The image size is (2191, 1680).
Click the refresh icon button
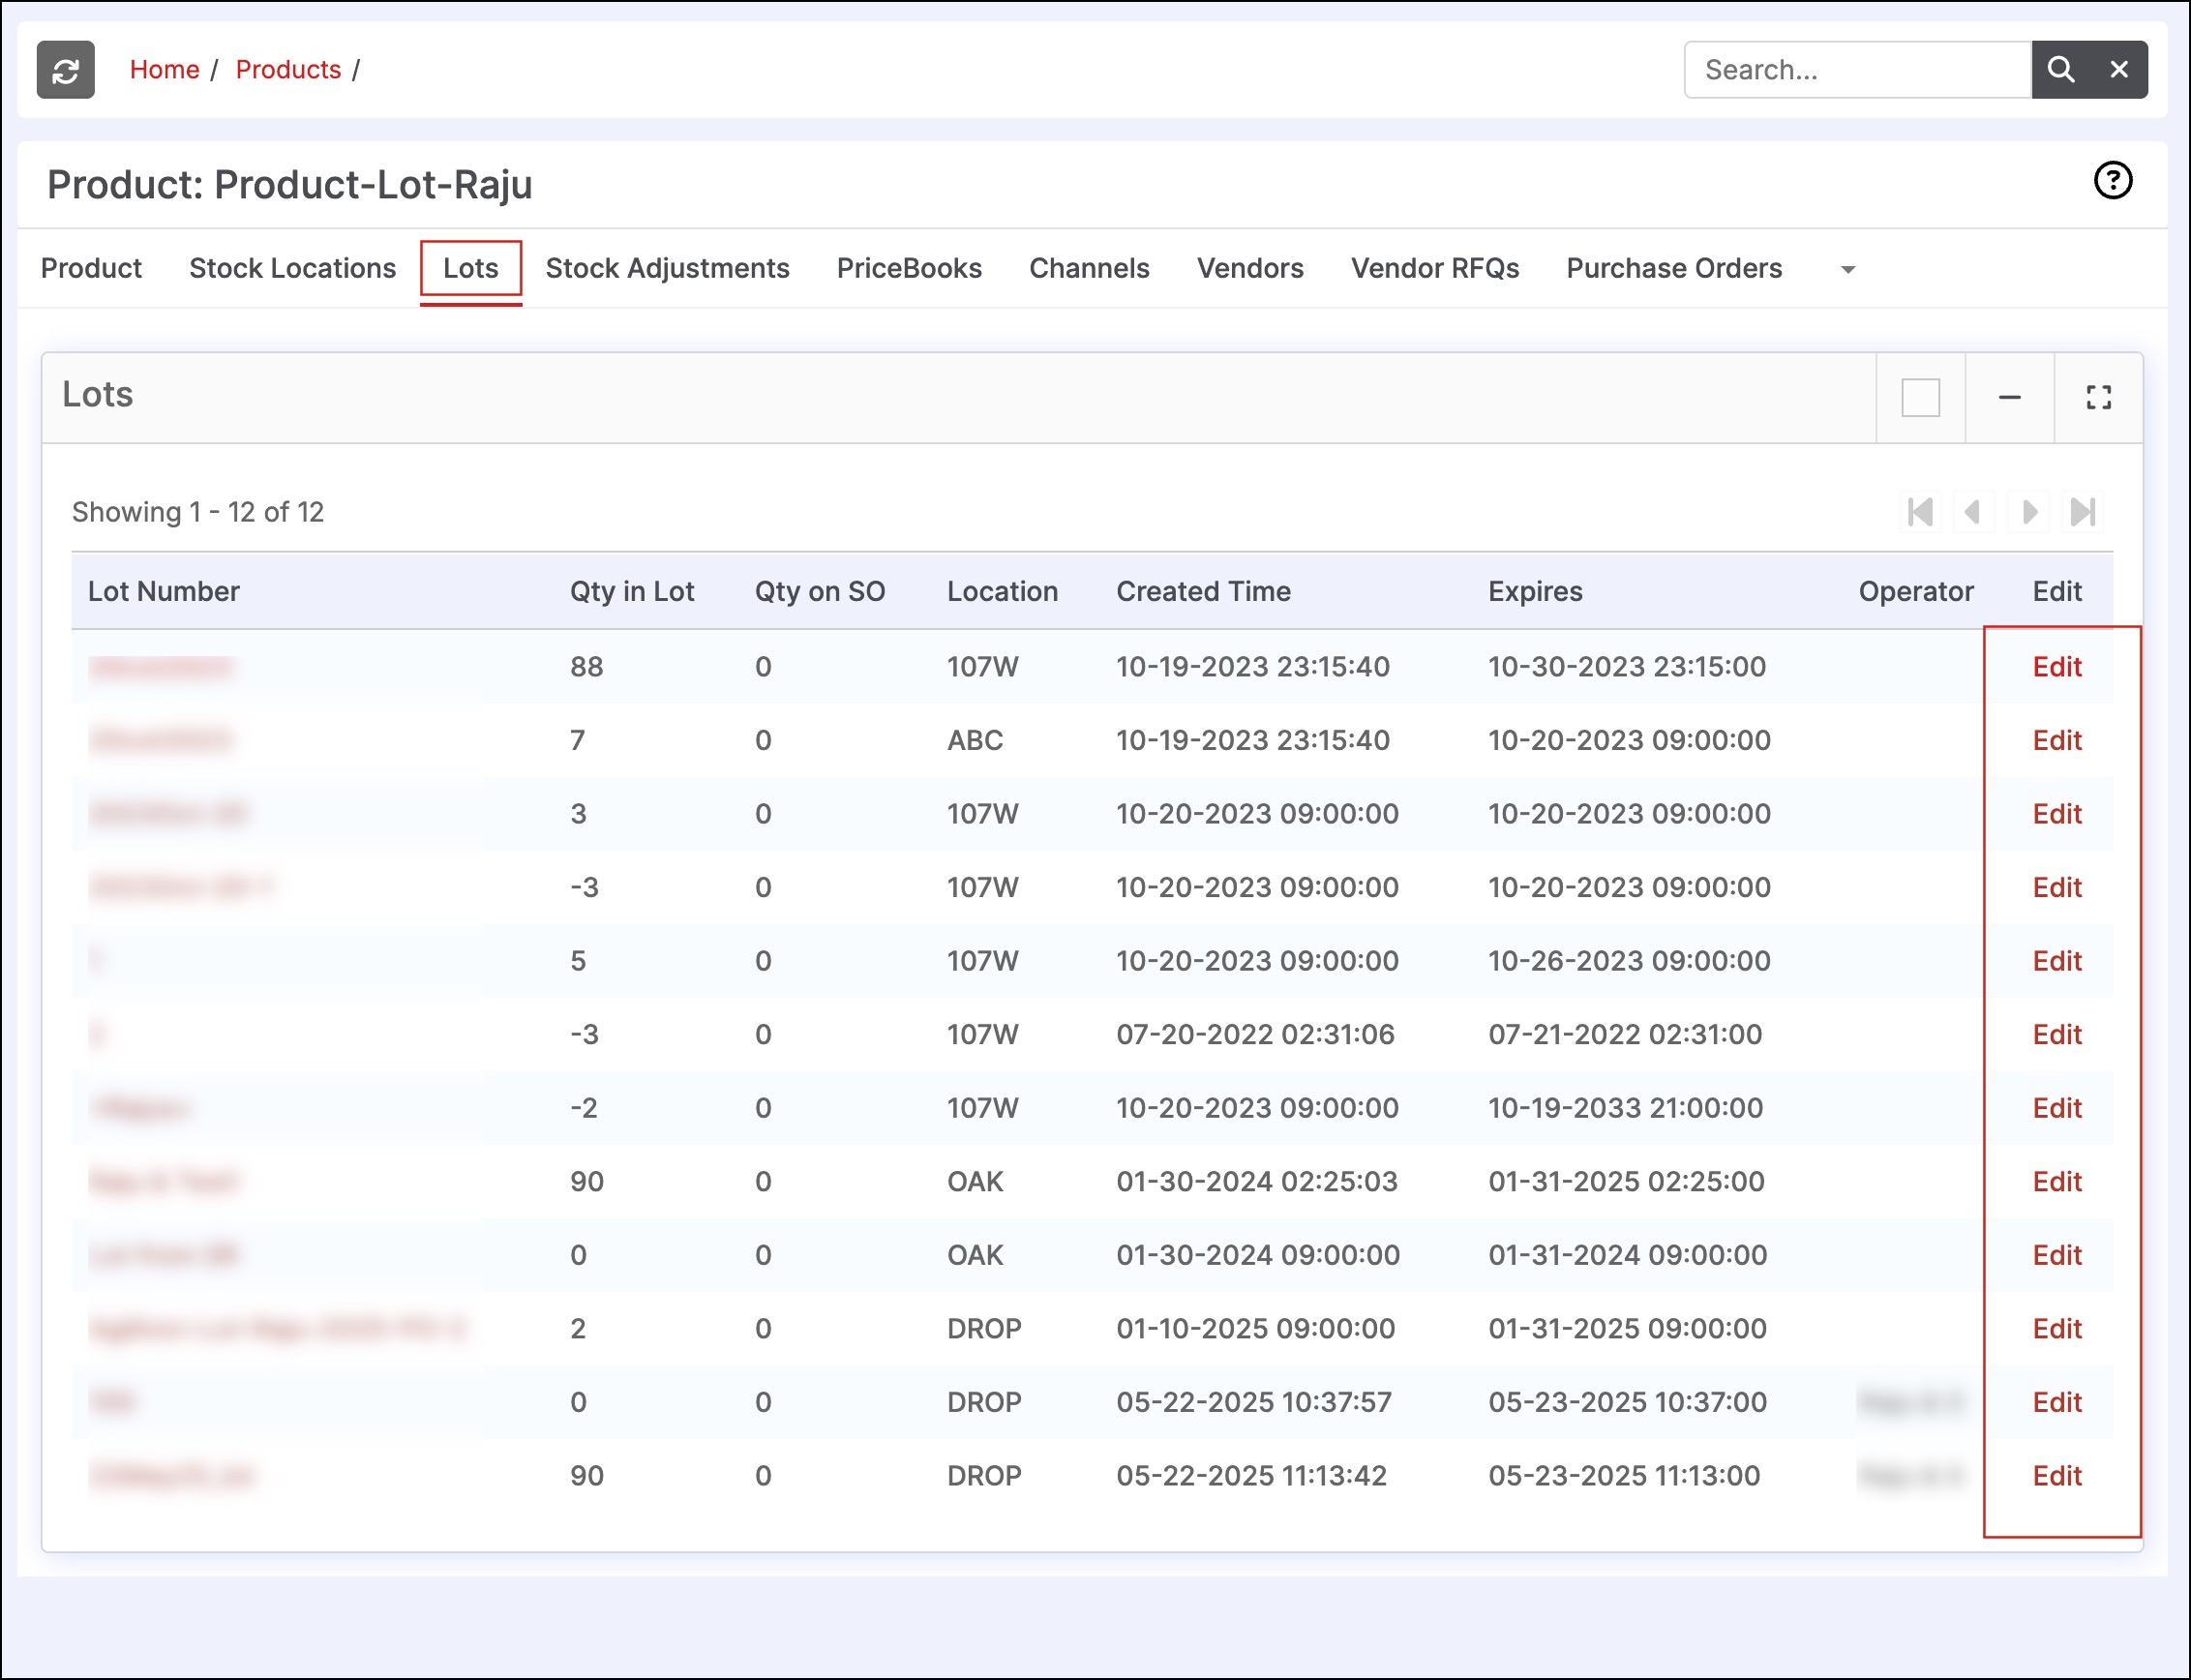tap(66, 70)
